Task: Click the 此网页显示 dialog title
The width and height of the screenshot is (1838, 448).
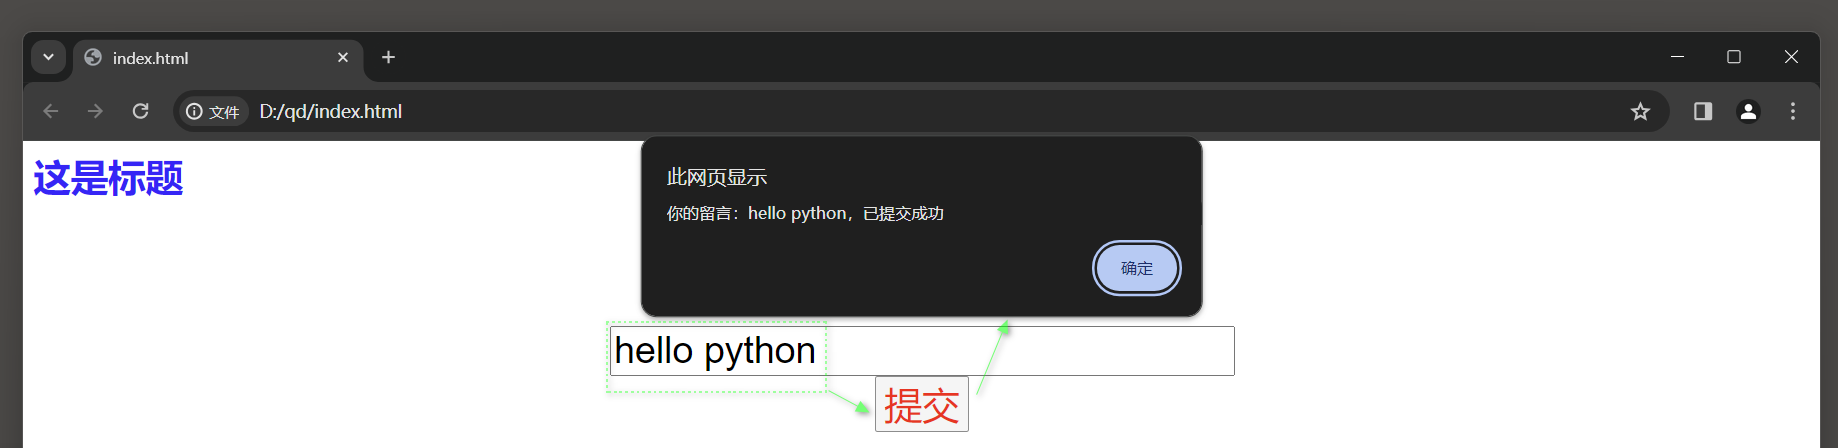Action: click(717, 177)
